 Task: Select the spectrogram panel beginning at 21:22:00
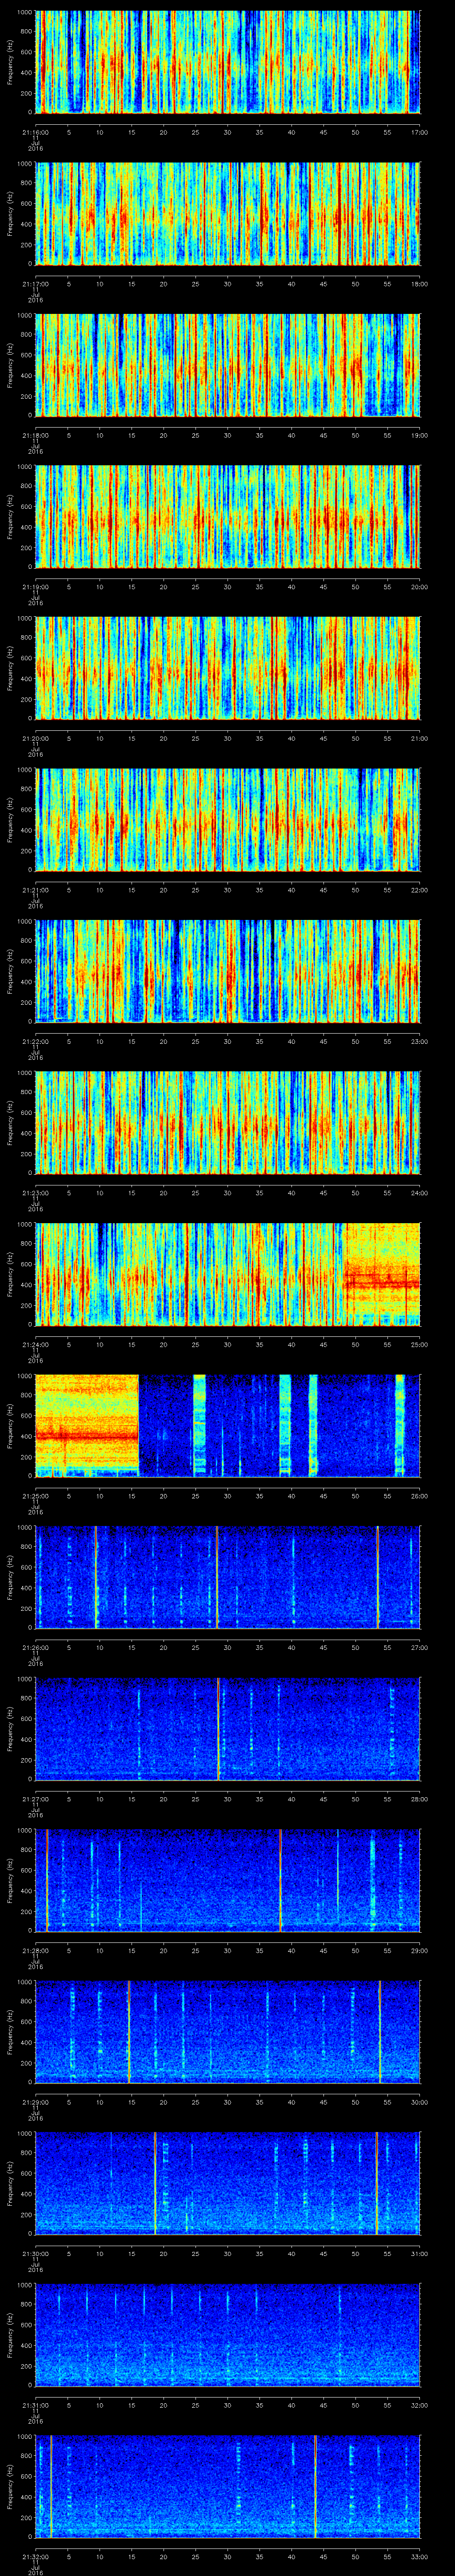(x=228, y=971)
